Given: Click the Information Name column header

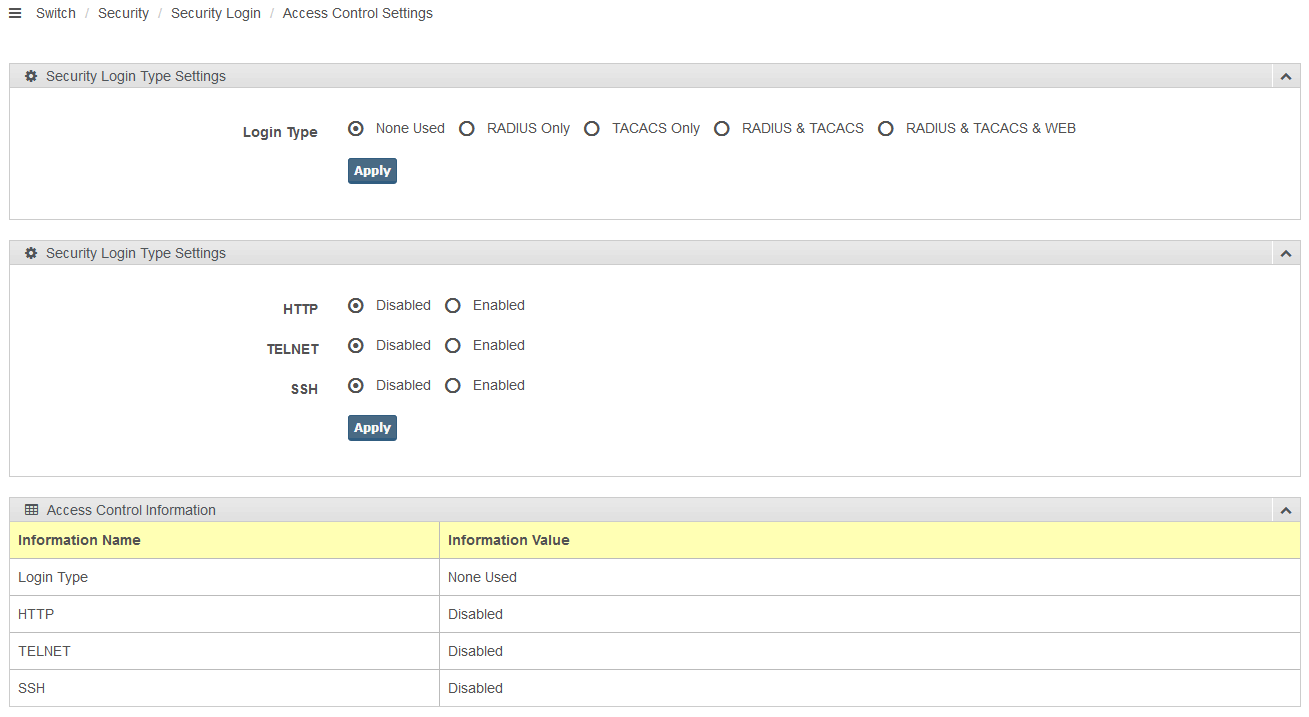Looking at the screenshot, I should 79,540.
